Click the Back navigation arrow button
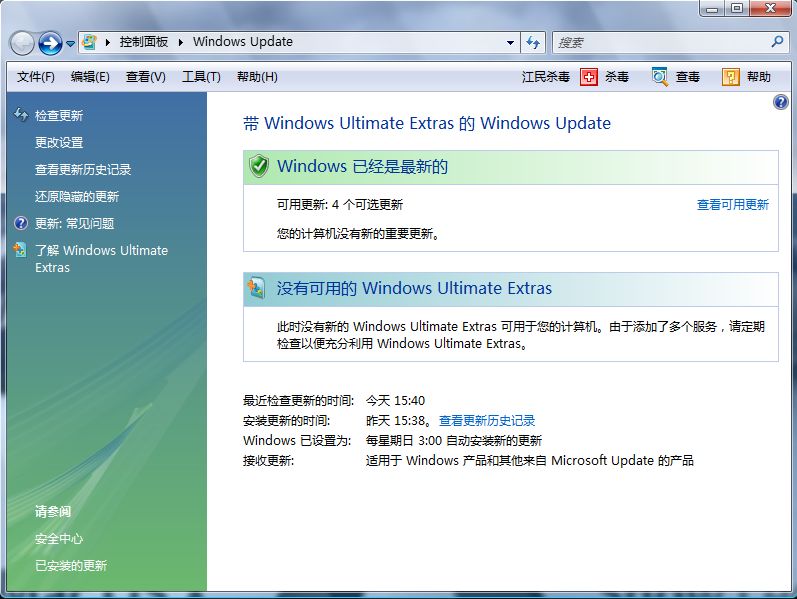The image size is (797, 599). click(22, 43)
